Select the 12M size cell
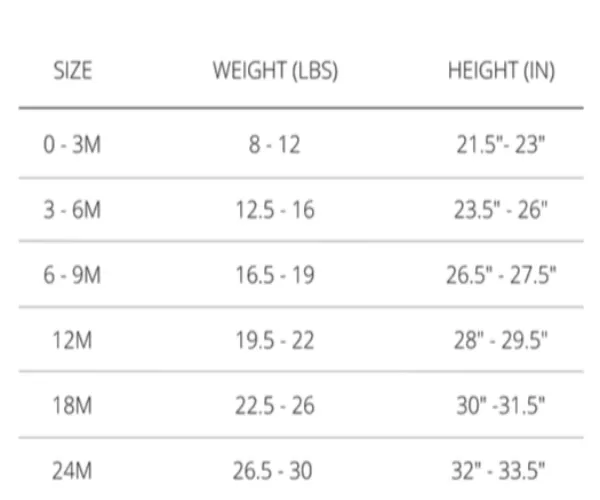The height and width of the screenshot is (500, 600). [x=72, y=340]
